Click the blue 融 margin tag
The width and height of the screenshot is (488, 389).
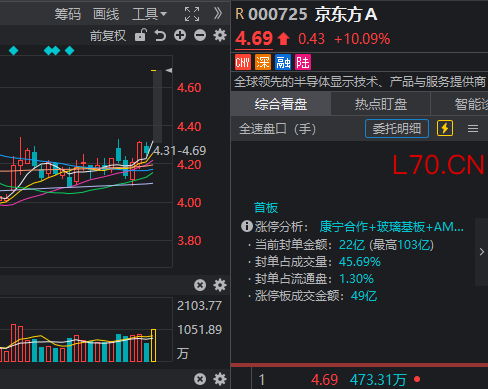tap(283, 62)
